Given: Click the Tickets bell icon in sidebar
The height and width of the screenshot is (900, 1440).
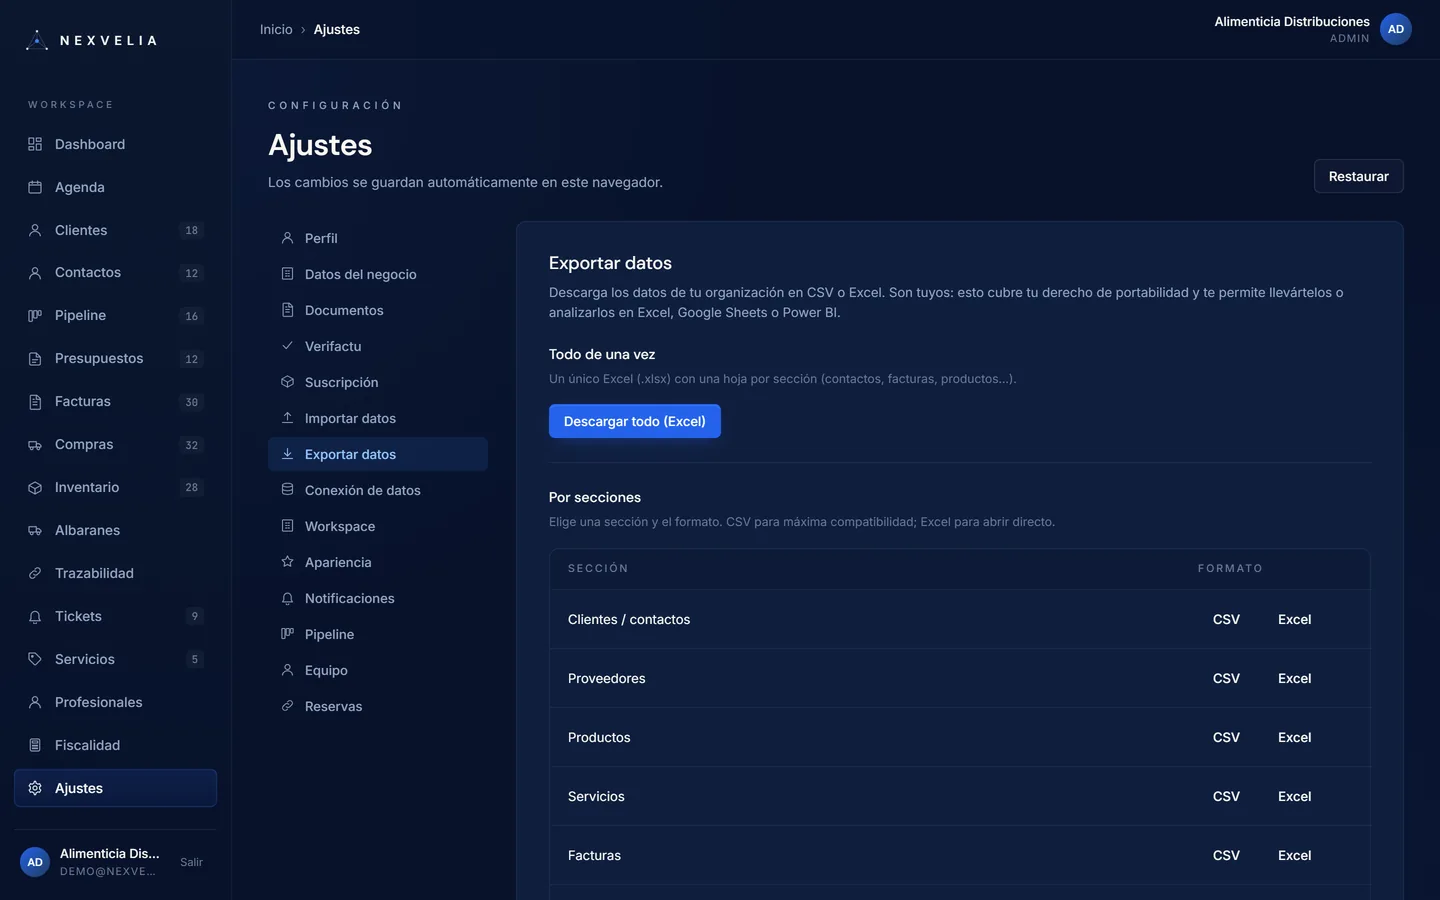Looking at the screenshot, I should [35, 617].
